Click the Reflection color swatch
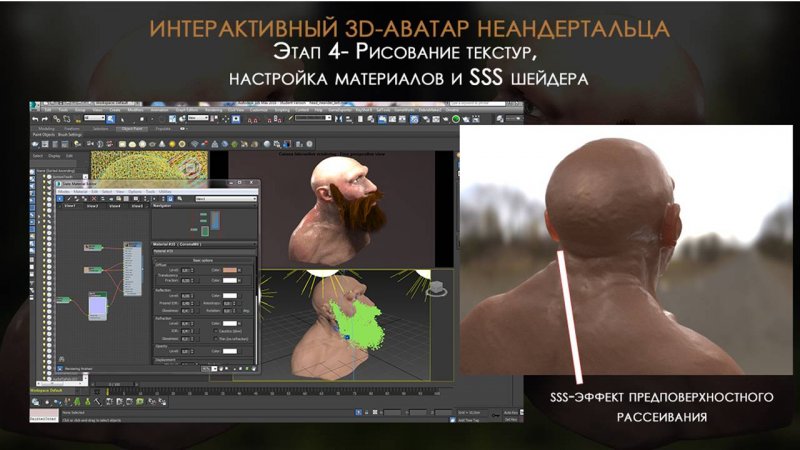Image resolution: width=800 pixels, height=450 pixels. click(230, 296)
